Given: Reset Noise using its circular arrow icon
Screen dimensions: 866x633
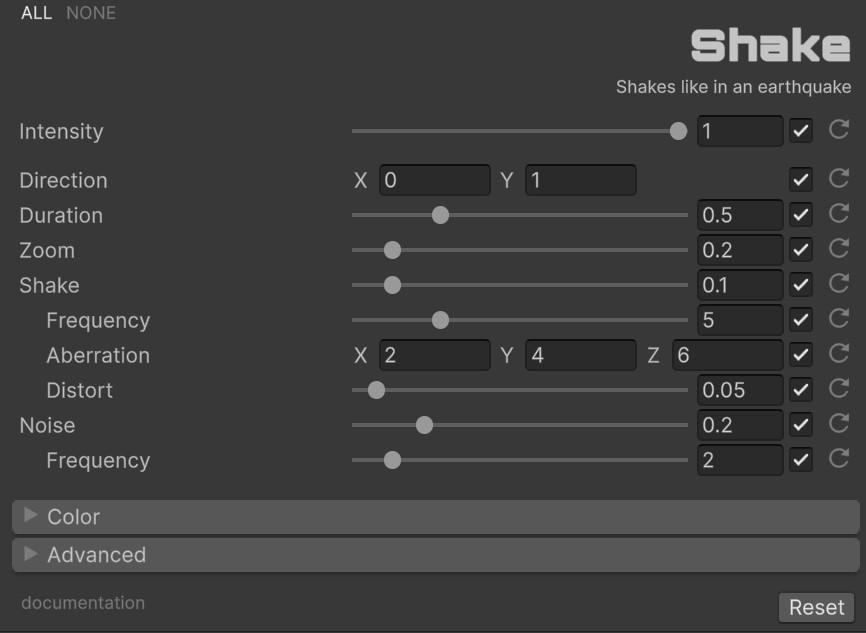Looking at the screenshot, I should pos(839,425).
